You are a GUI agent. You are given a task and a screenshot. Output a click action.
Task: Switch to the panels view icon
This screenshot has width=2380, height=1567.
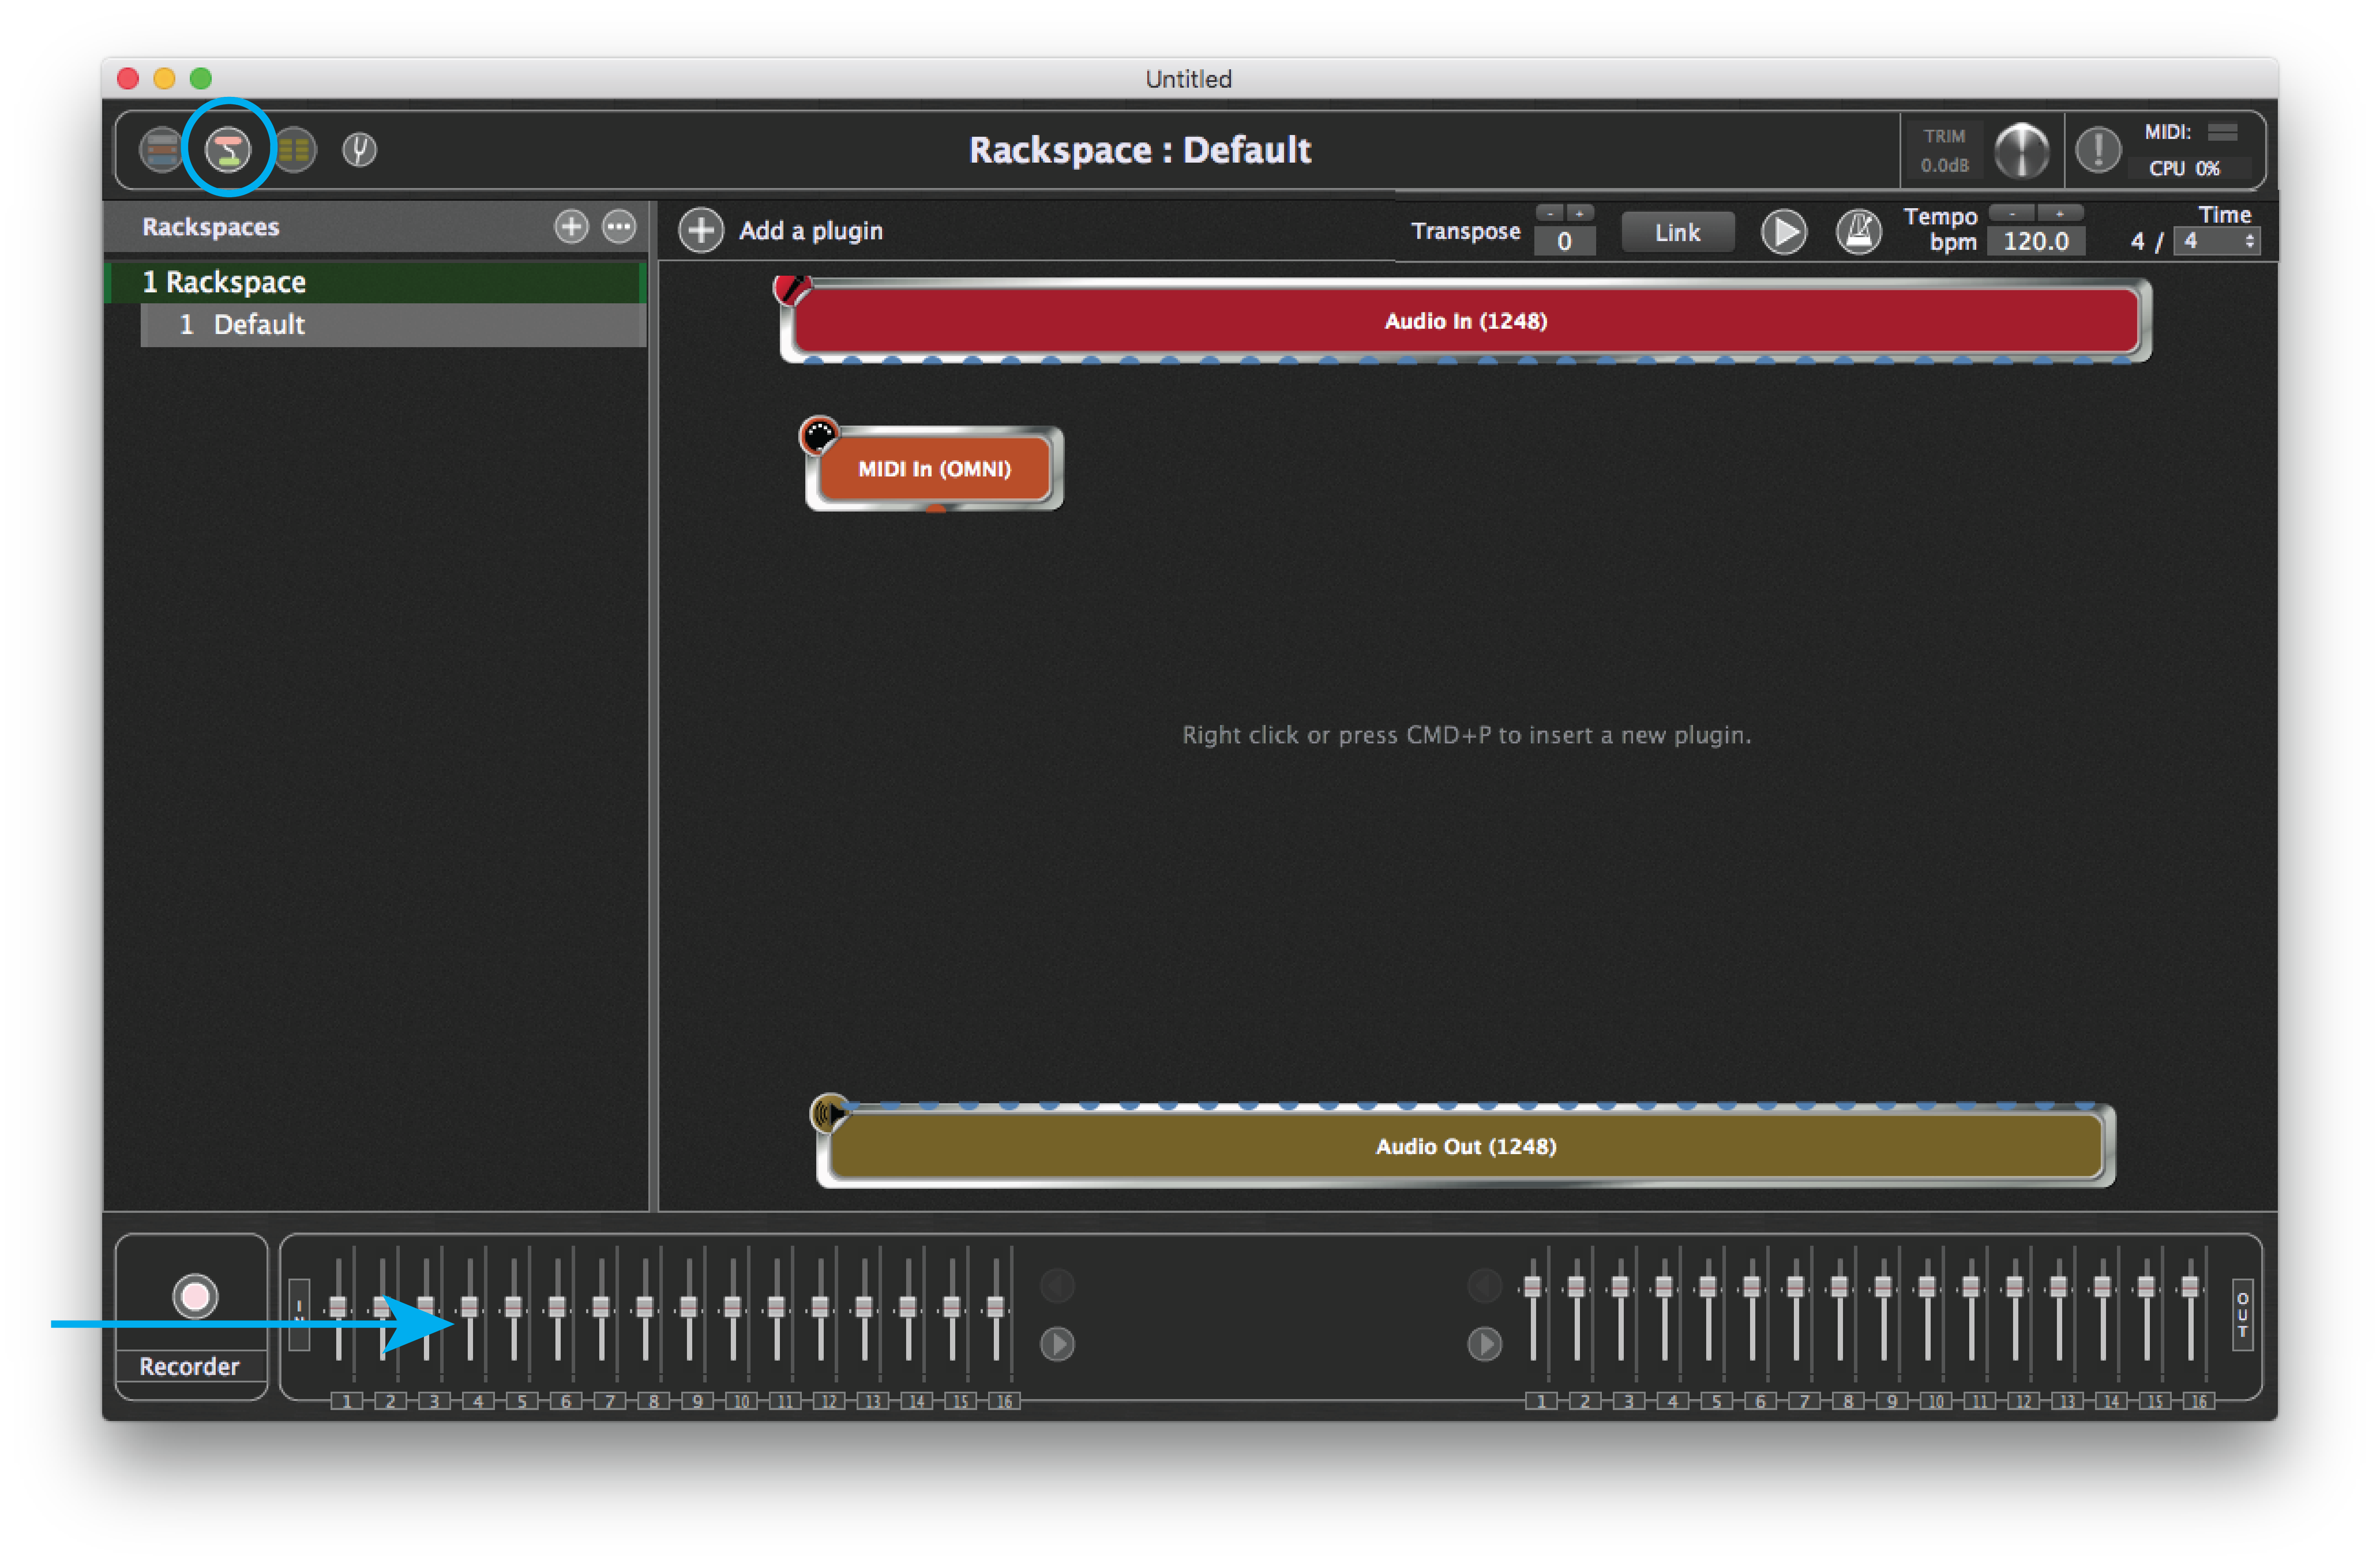point(161,150)
